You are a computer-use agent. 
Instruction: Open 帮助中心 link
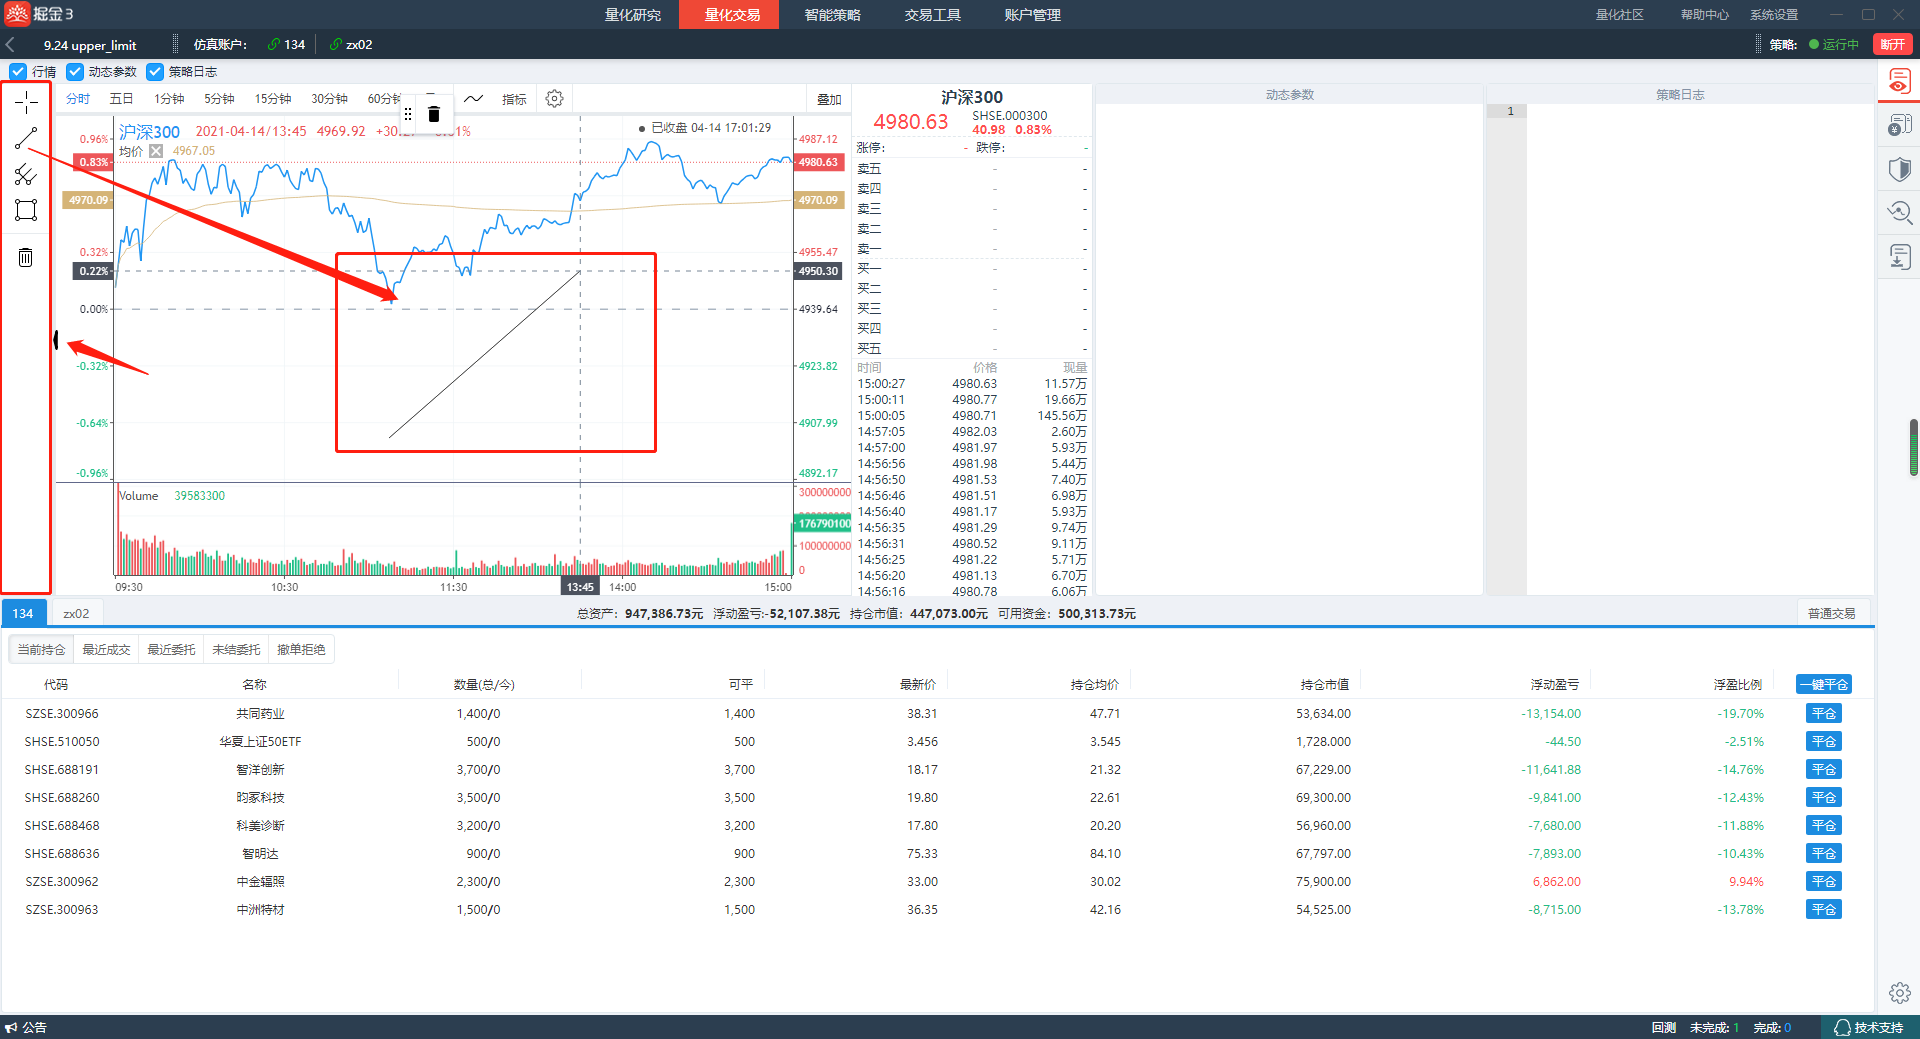point(1704,15)
